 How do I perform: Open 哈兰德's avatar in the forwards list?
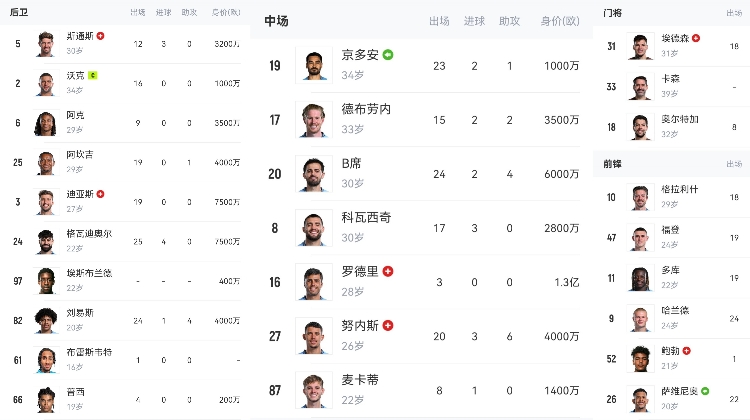[x=639, y=318]
